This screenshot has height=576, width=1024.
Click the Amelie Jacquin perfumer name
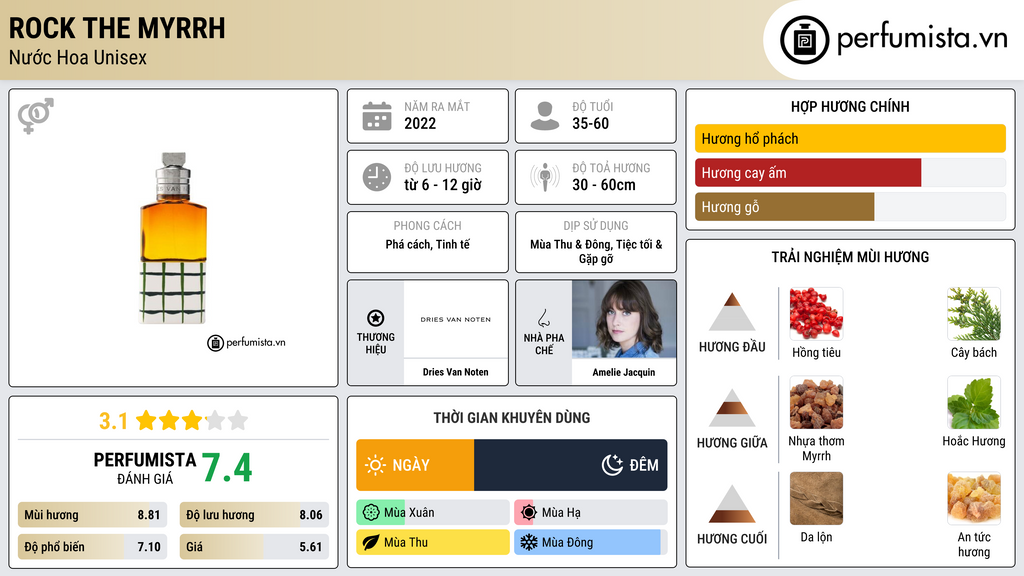[624, 372]
